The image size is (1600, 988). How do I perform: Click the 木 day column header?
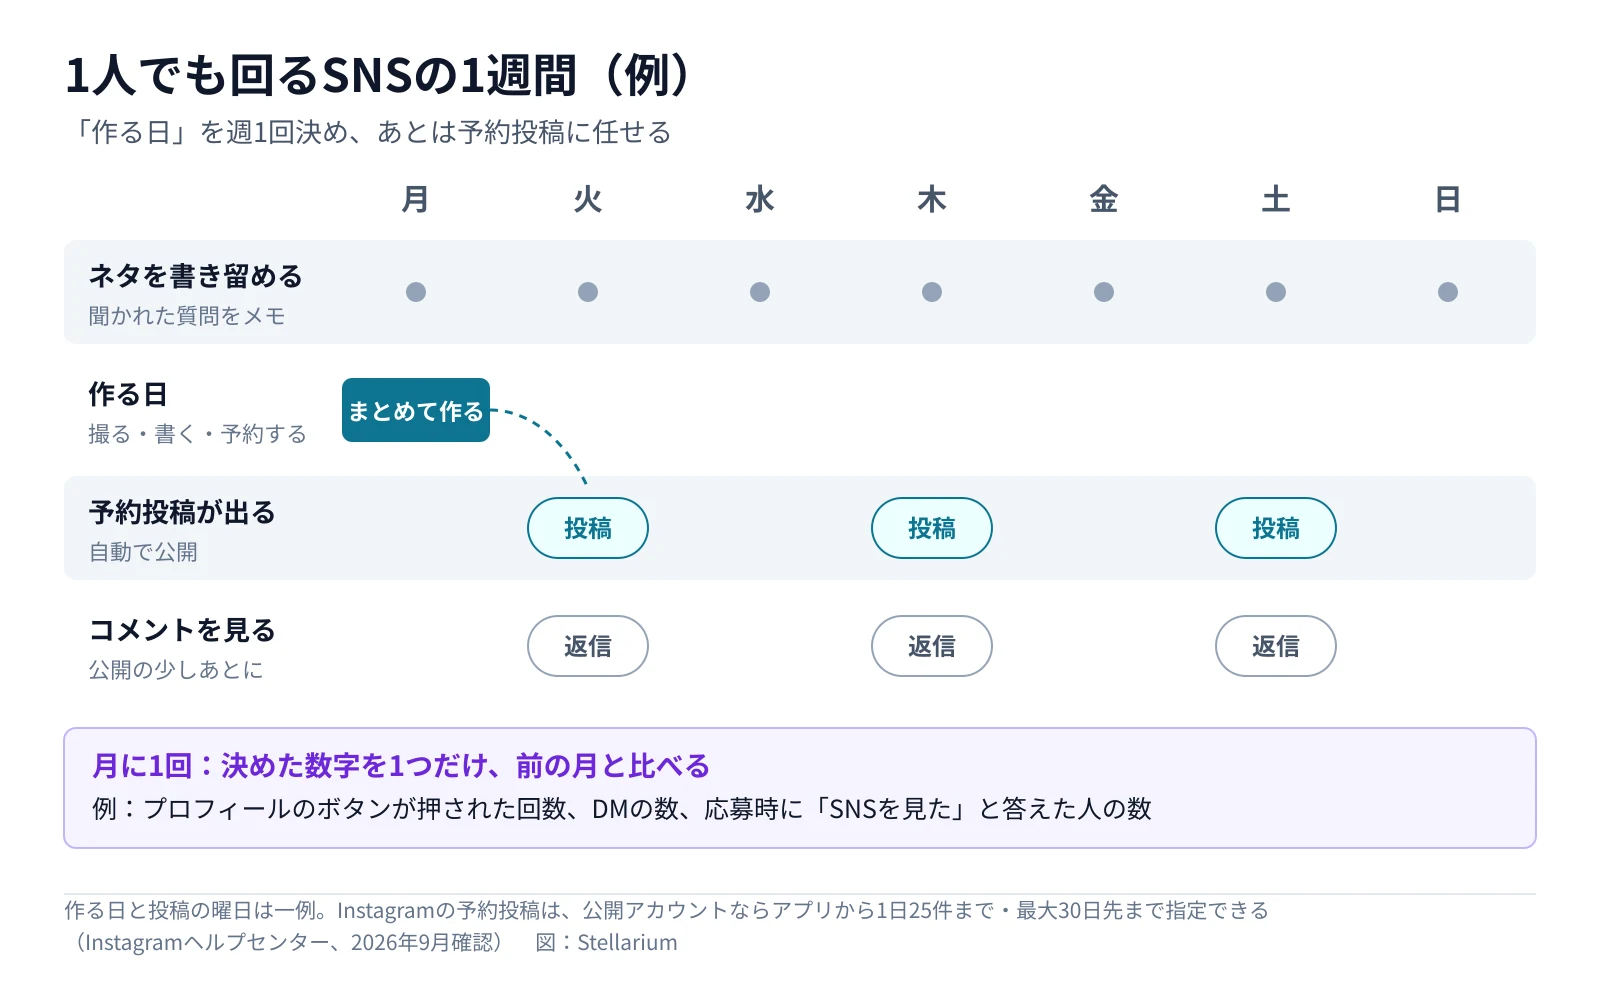click(x=932, y=200)
